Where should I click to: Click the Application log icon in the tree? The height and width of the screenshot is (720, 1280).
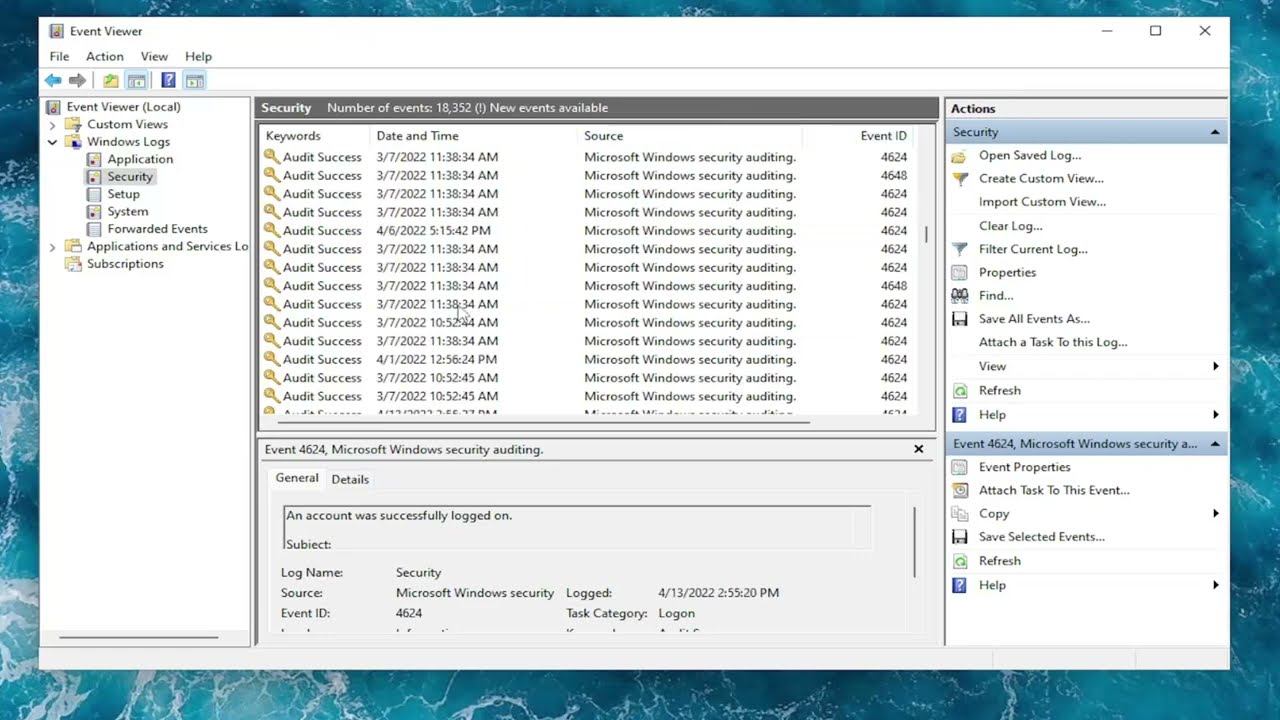(x=94, y=159)
